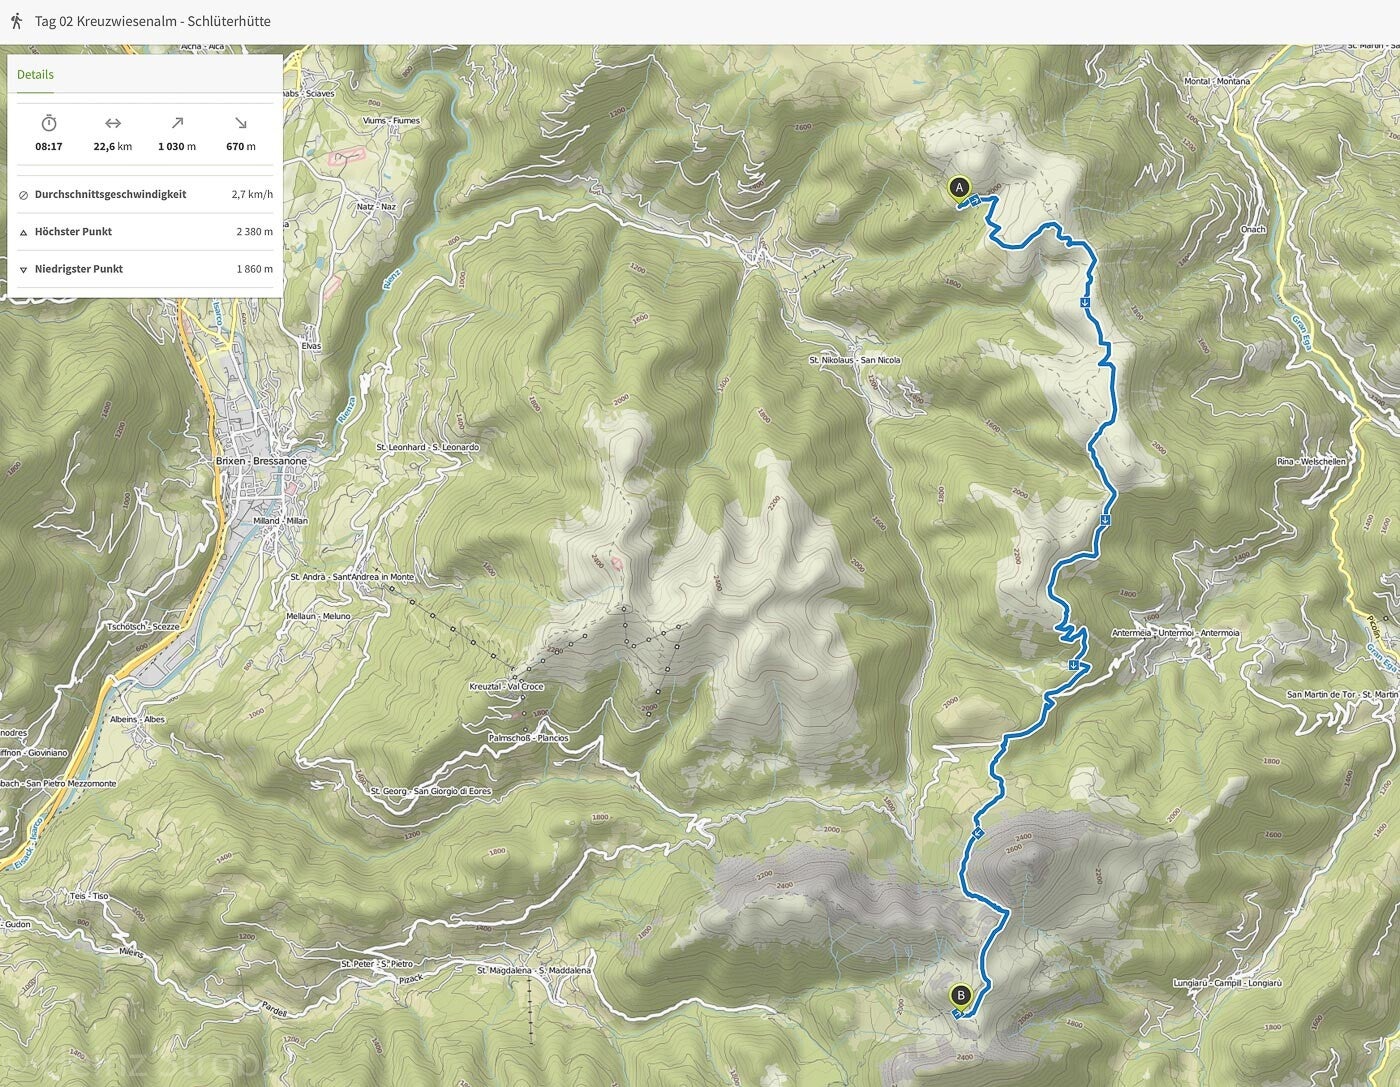This screenshot has height=1087, width=1400.
Task: Click the 'Mellaun - Meluno' map label
Action: click(x=318, y=616)
